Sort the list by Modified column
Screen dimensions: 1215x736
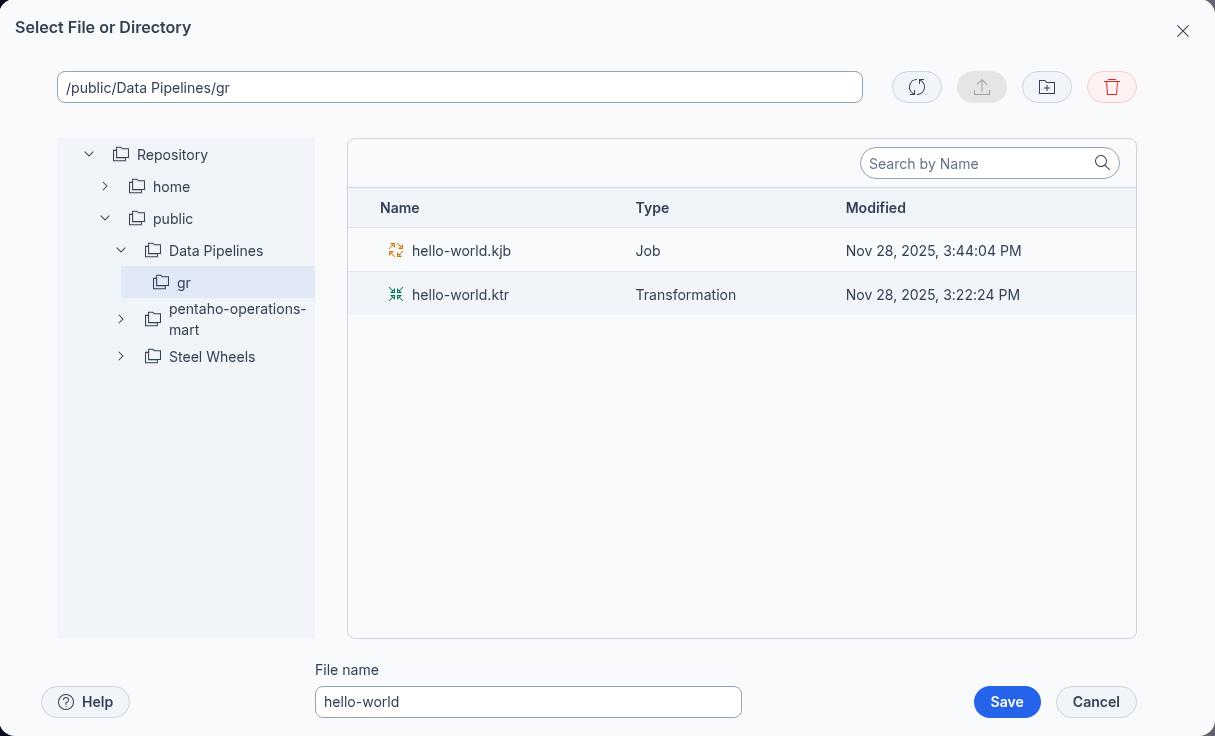point(875,208)
